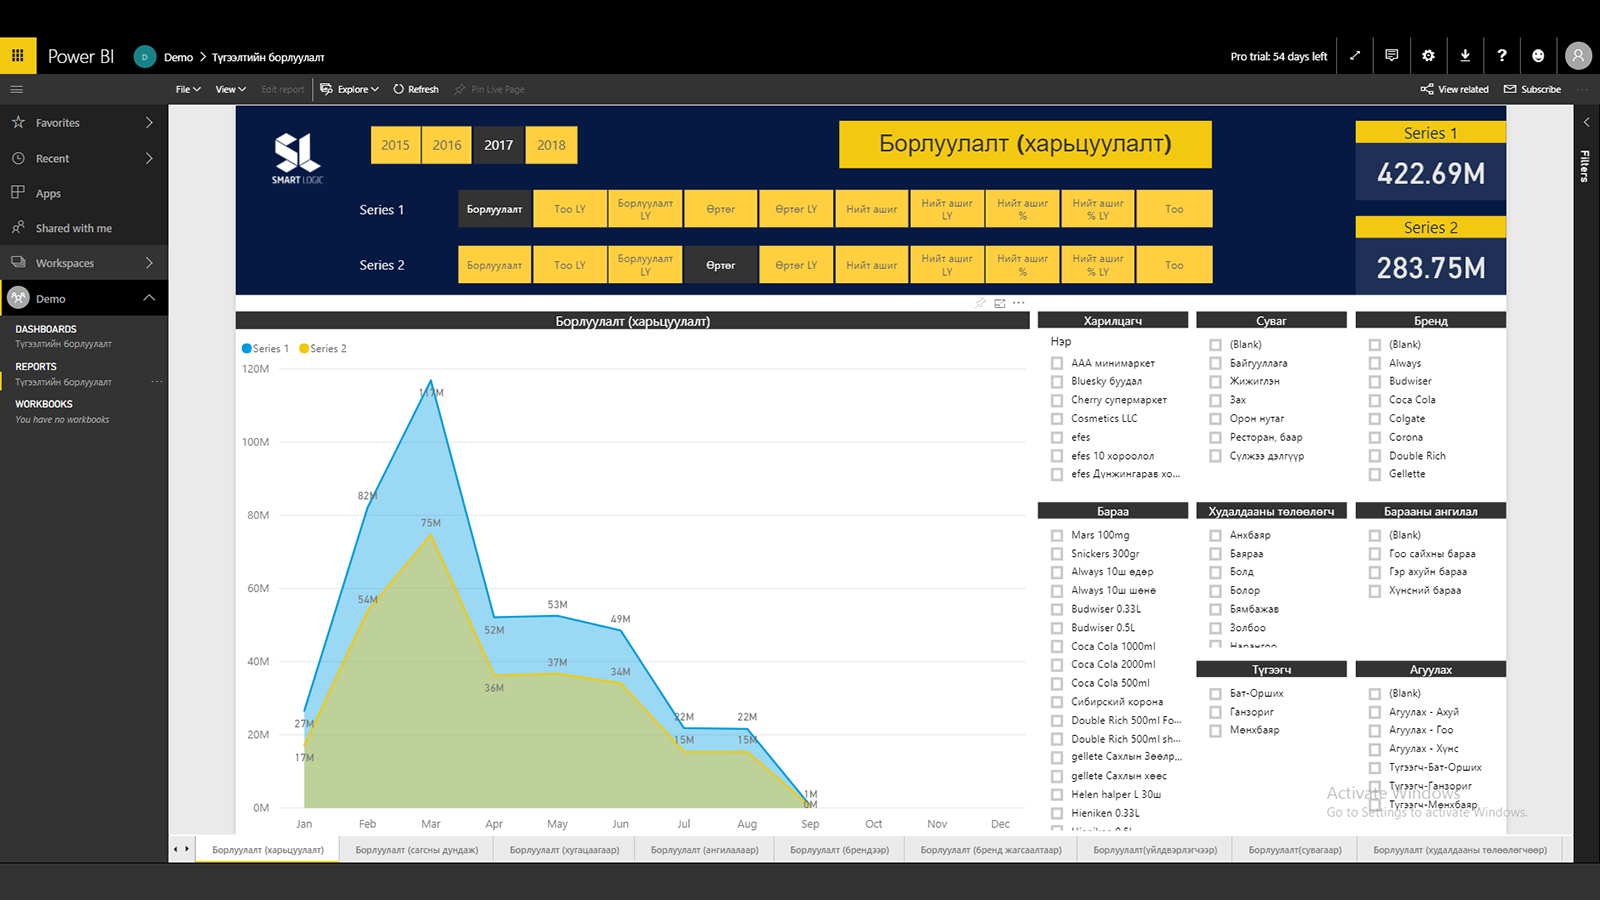Click the download icon in header
The image size is (1600, 900).
point(1465,56)
